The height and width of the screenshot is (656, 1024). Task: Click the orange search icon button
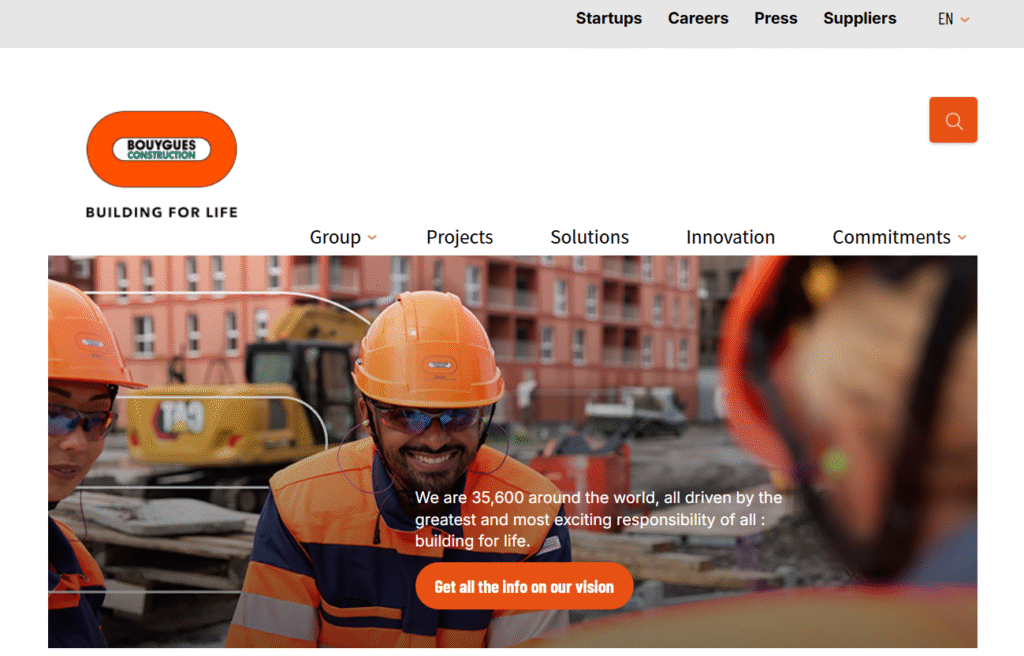coord(953,120)
